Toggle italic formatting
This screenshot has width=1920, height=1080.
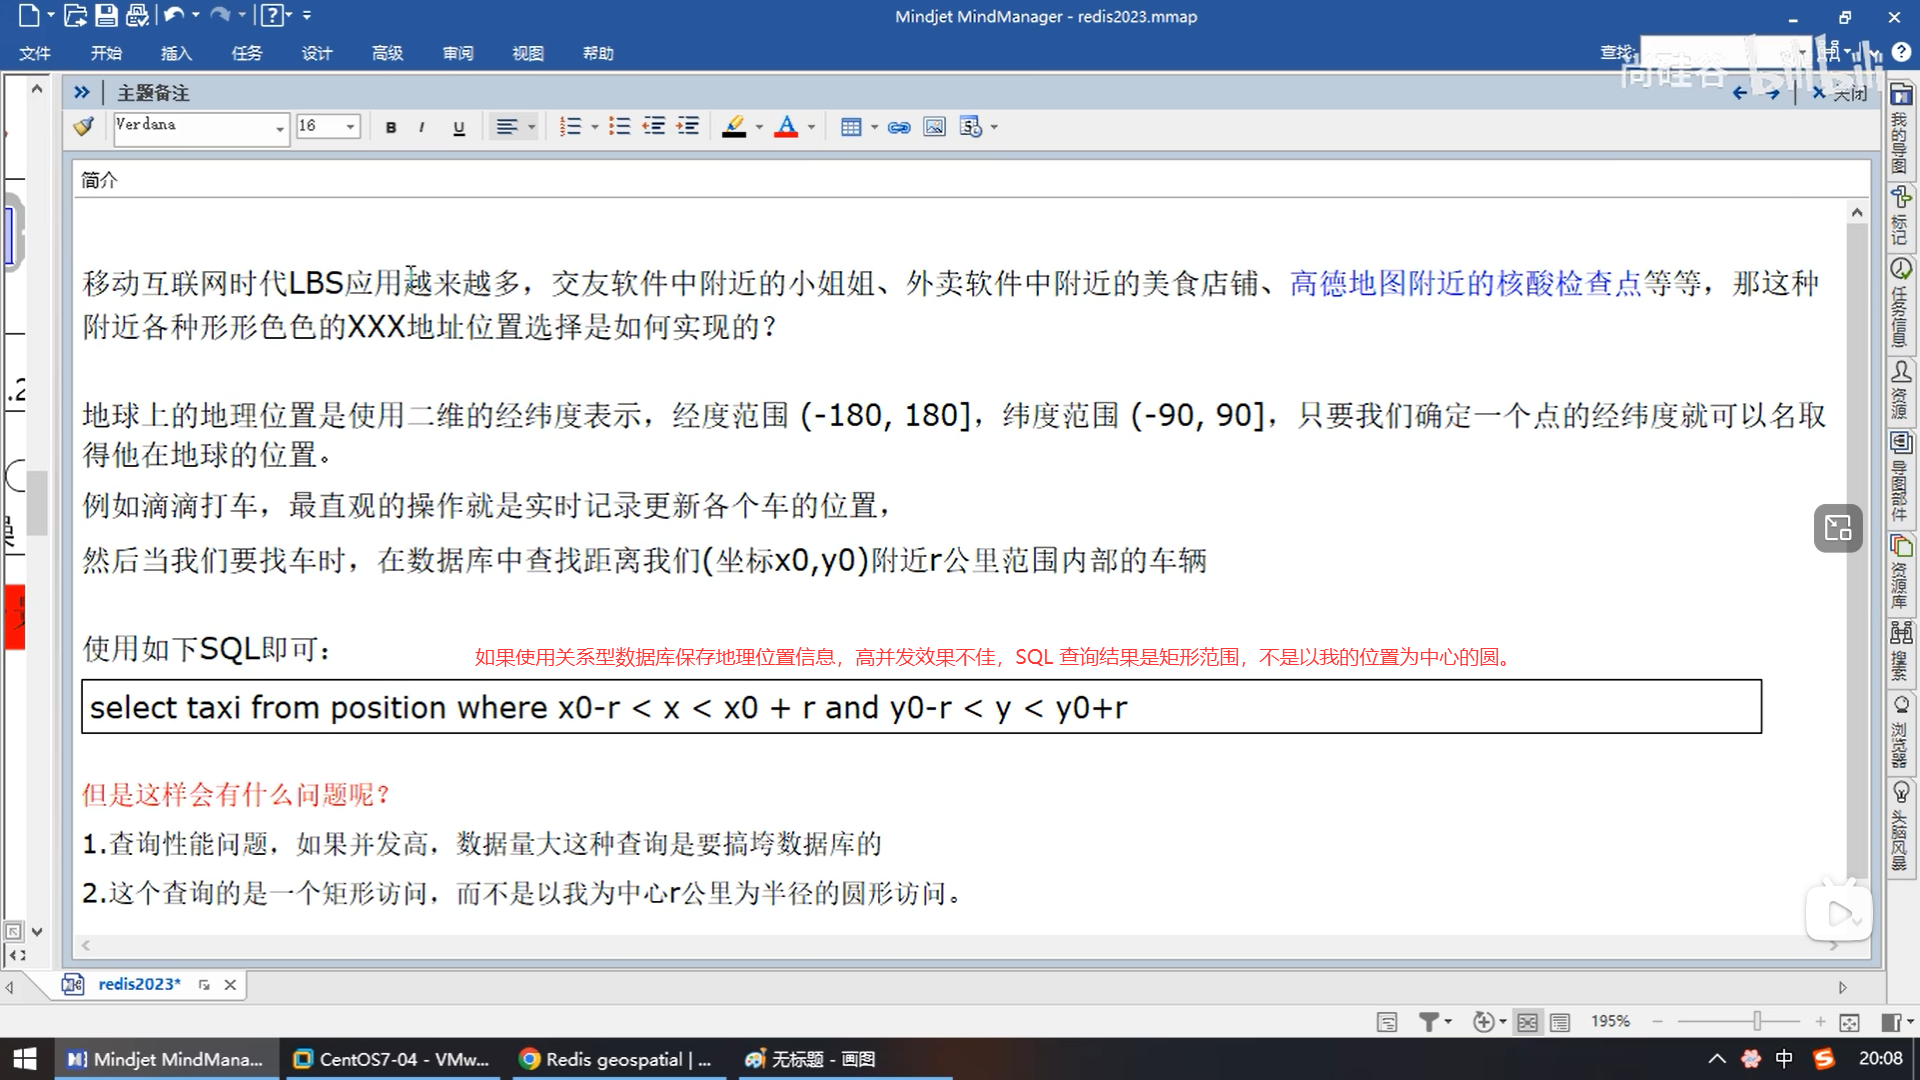[422, 127]
